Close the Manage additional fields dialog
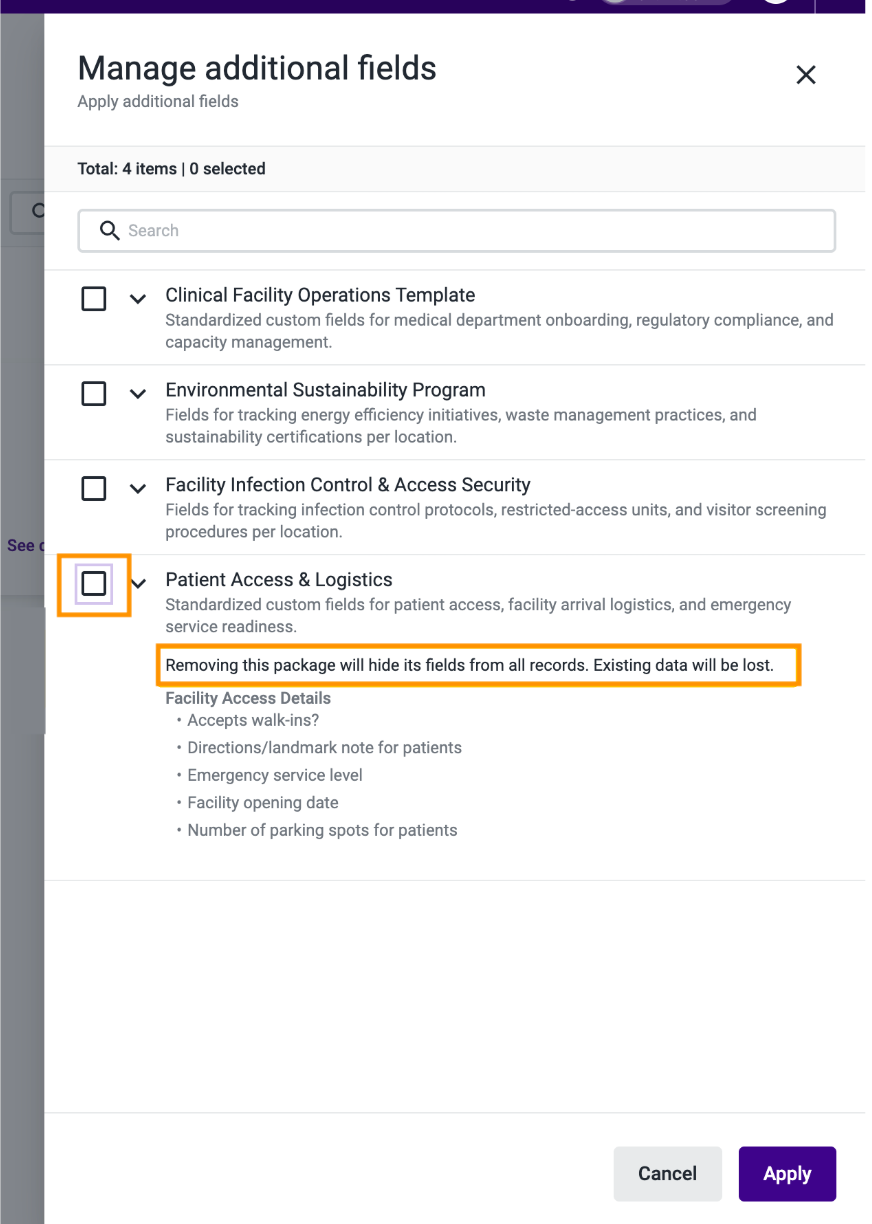Viewport: 872px width, 1224px height. (806, 75)
